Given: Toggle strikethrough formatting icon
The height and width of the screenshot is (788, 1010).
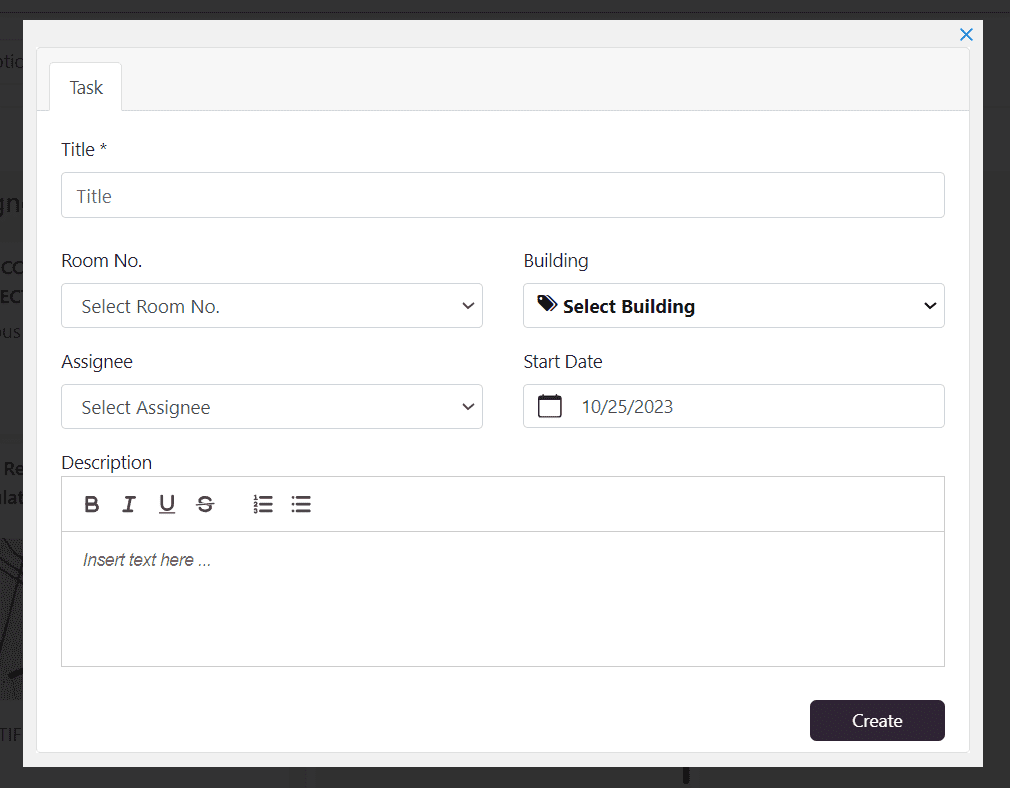Looking at the screenshot, I should pyautogui.click(x=205, y=504).
